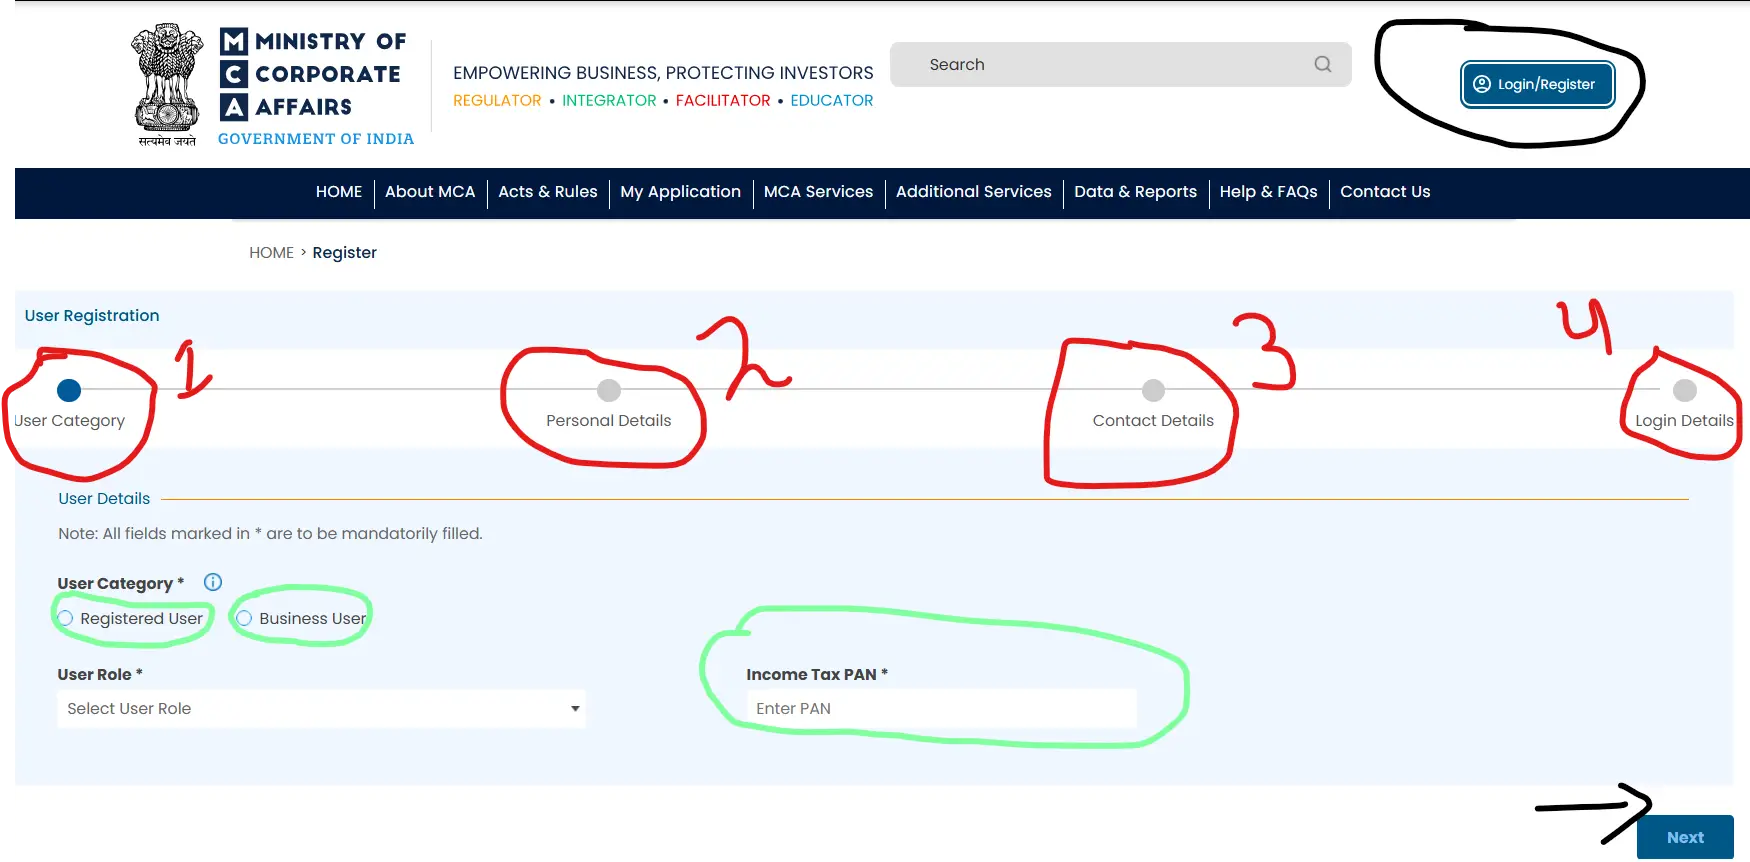Click the Enter PAN input field
Screen dimensions: 1750x862
pyautogui.click(x=941, y=708)
